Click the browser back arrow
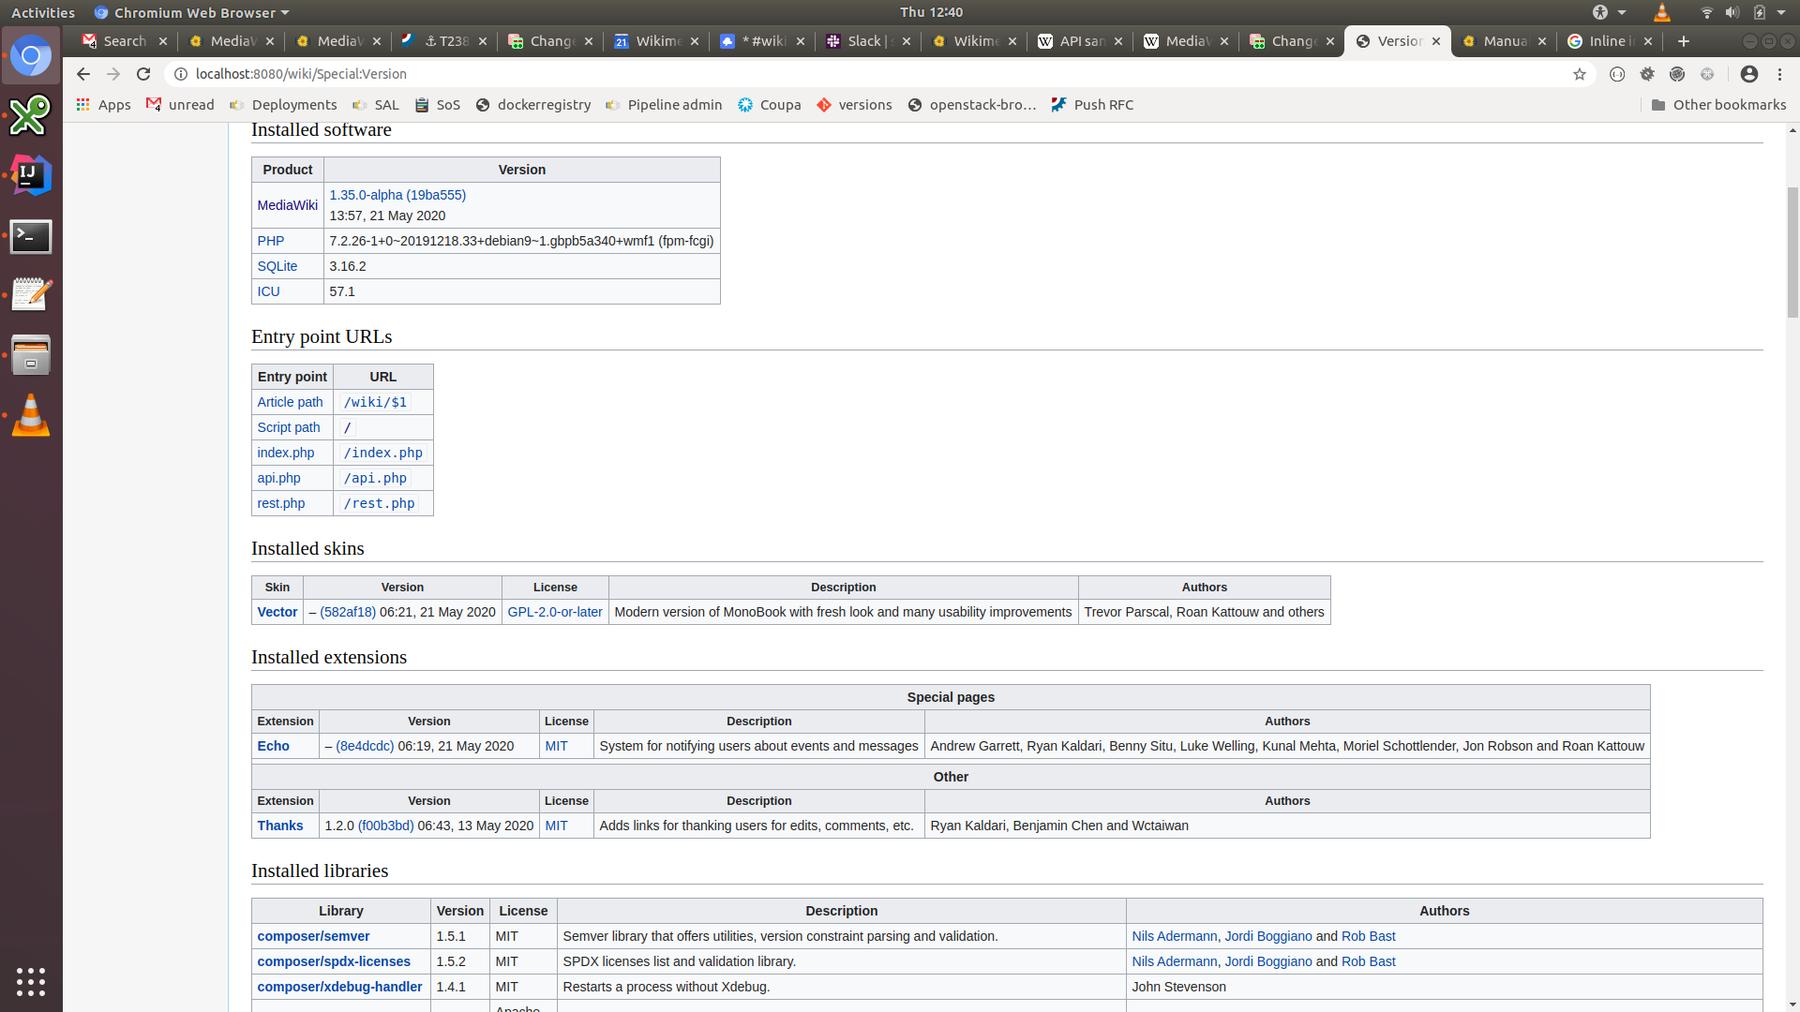The height and width of the screenshot is (1012, 1800). tap(83, 74)
